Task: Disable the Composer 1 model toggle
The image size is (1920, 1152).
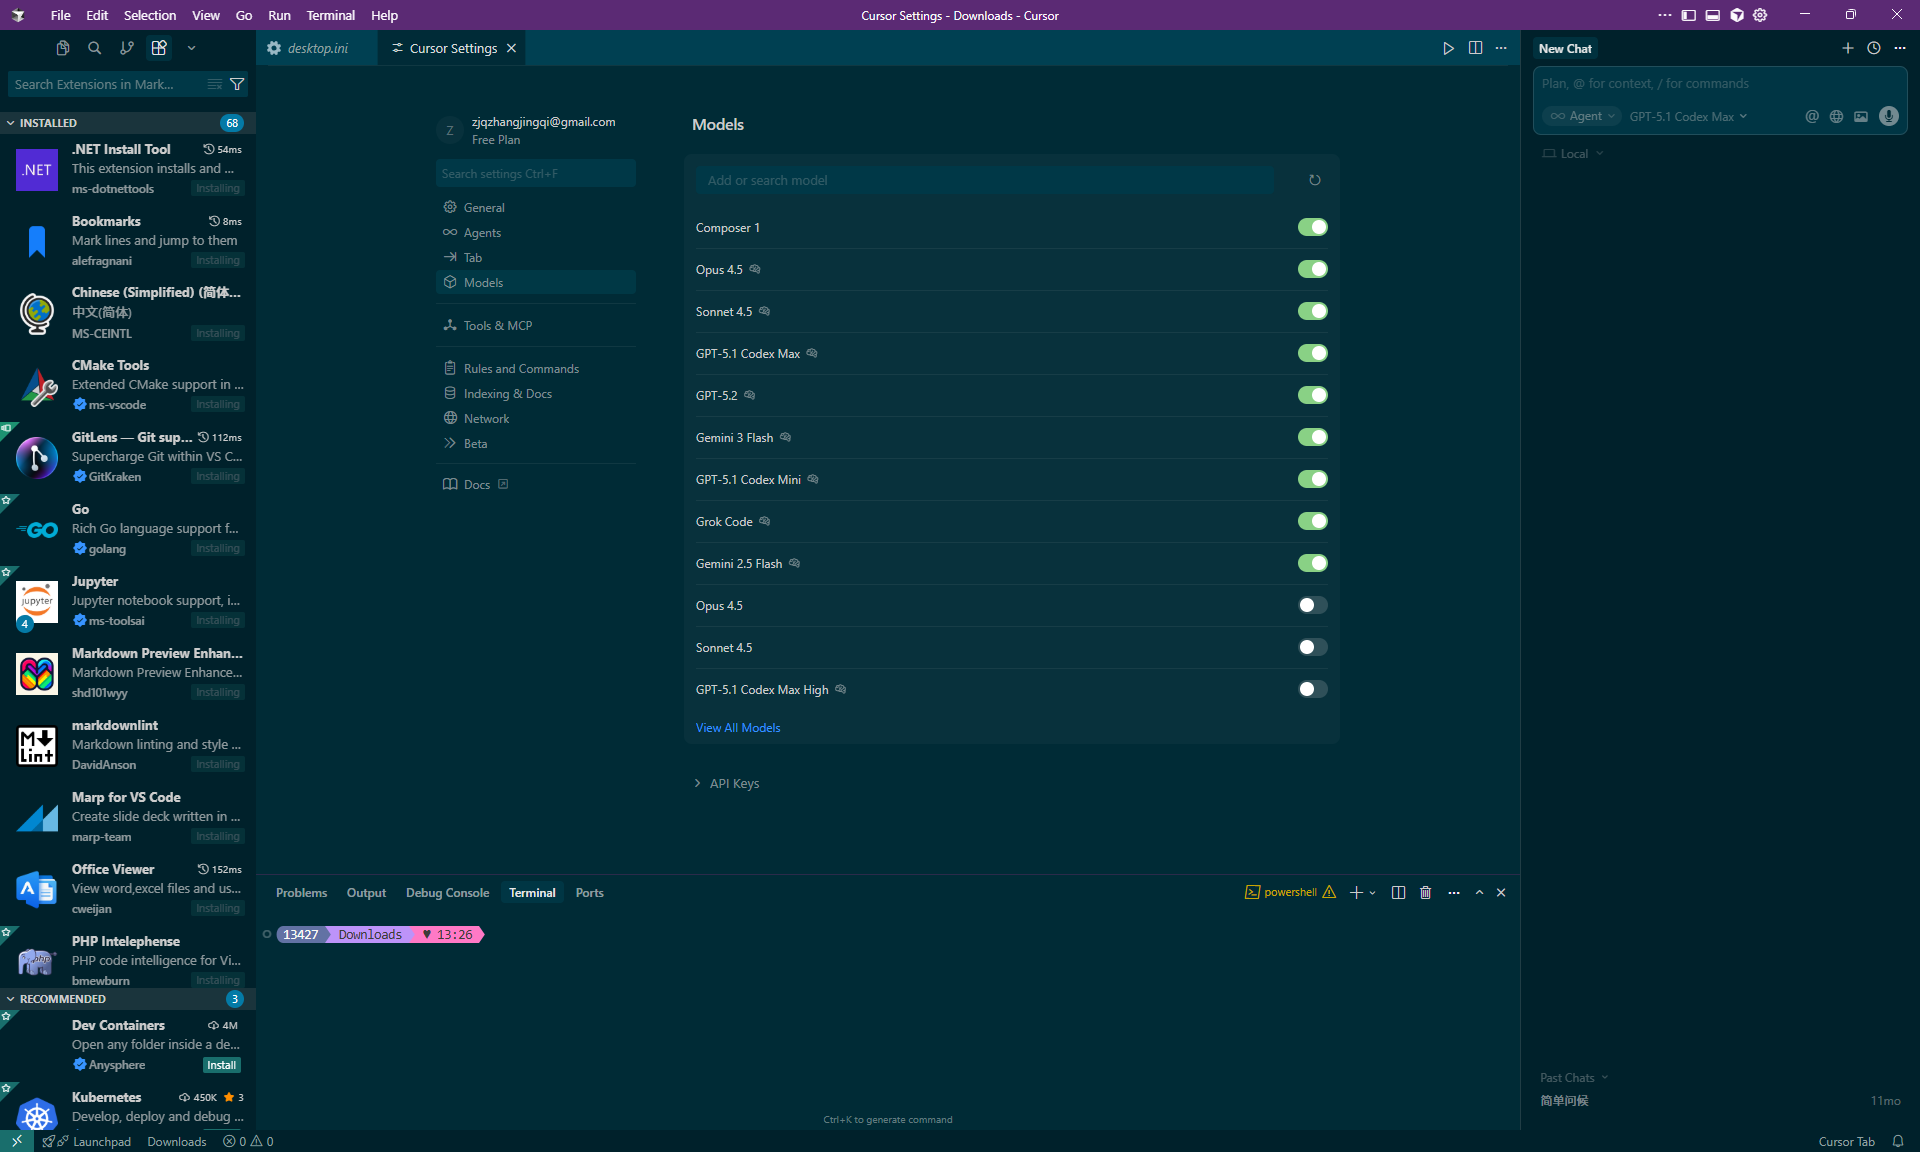Action: point(1312,227)
